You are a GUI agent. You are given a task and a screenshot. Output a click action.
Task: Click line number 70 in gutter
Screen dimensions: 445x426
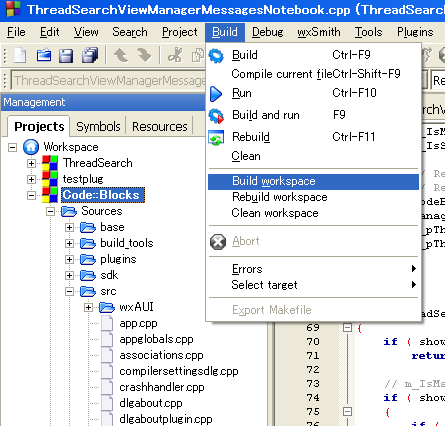pos(313,342)
